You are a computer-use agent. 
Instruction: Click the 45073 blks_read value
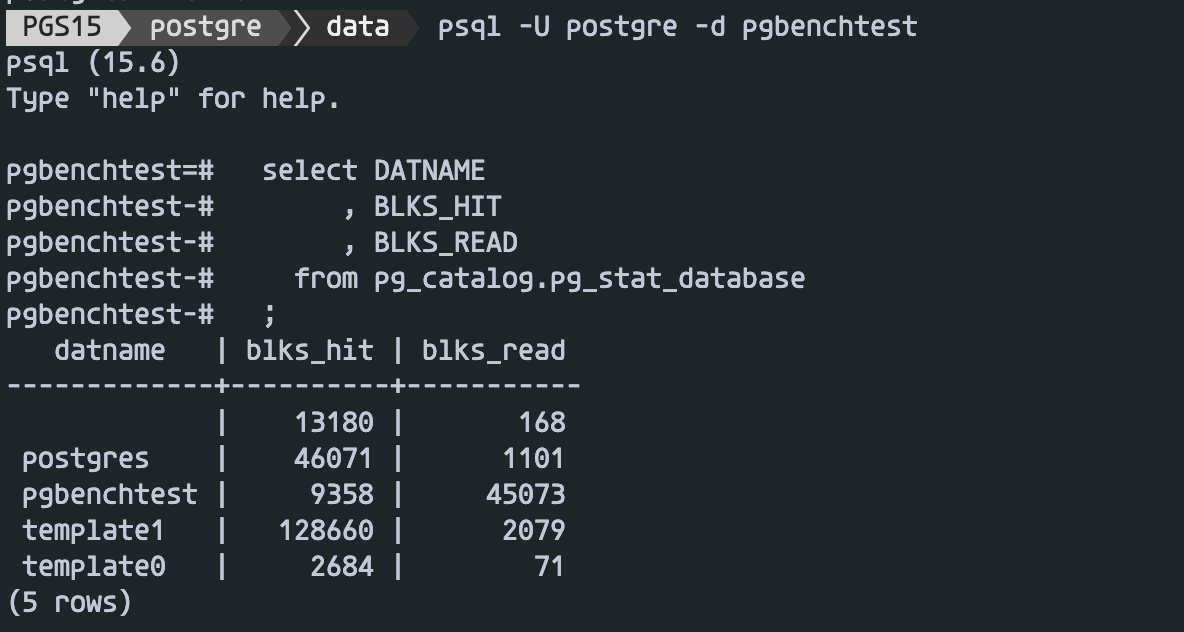[x=525, y=495]
